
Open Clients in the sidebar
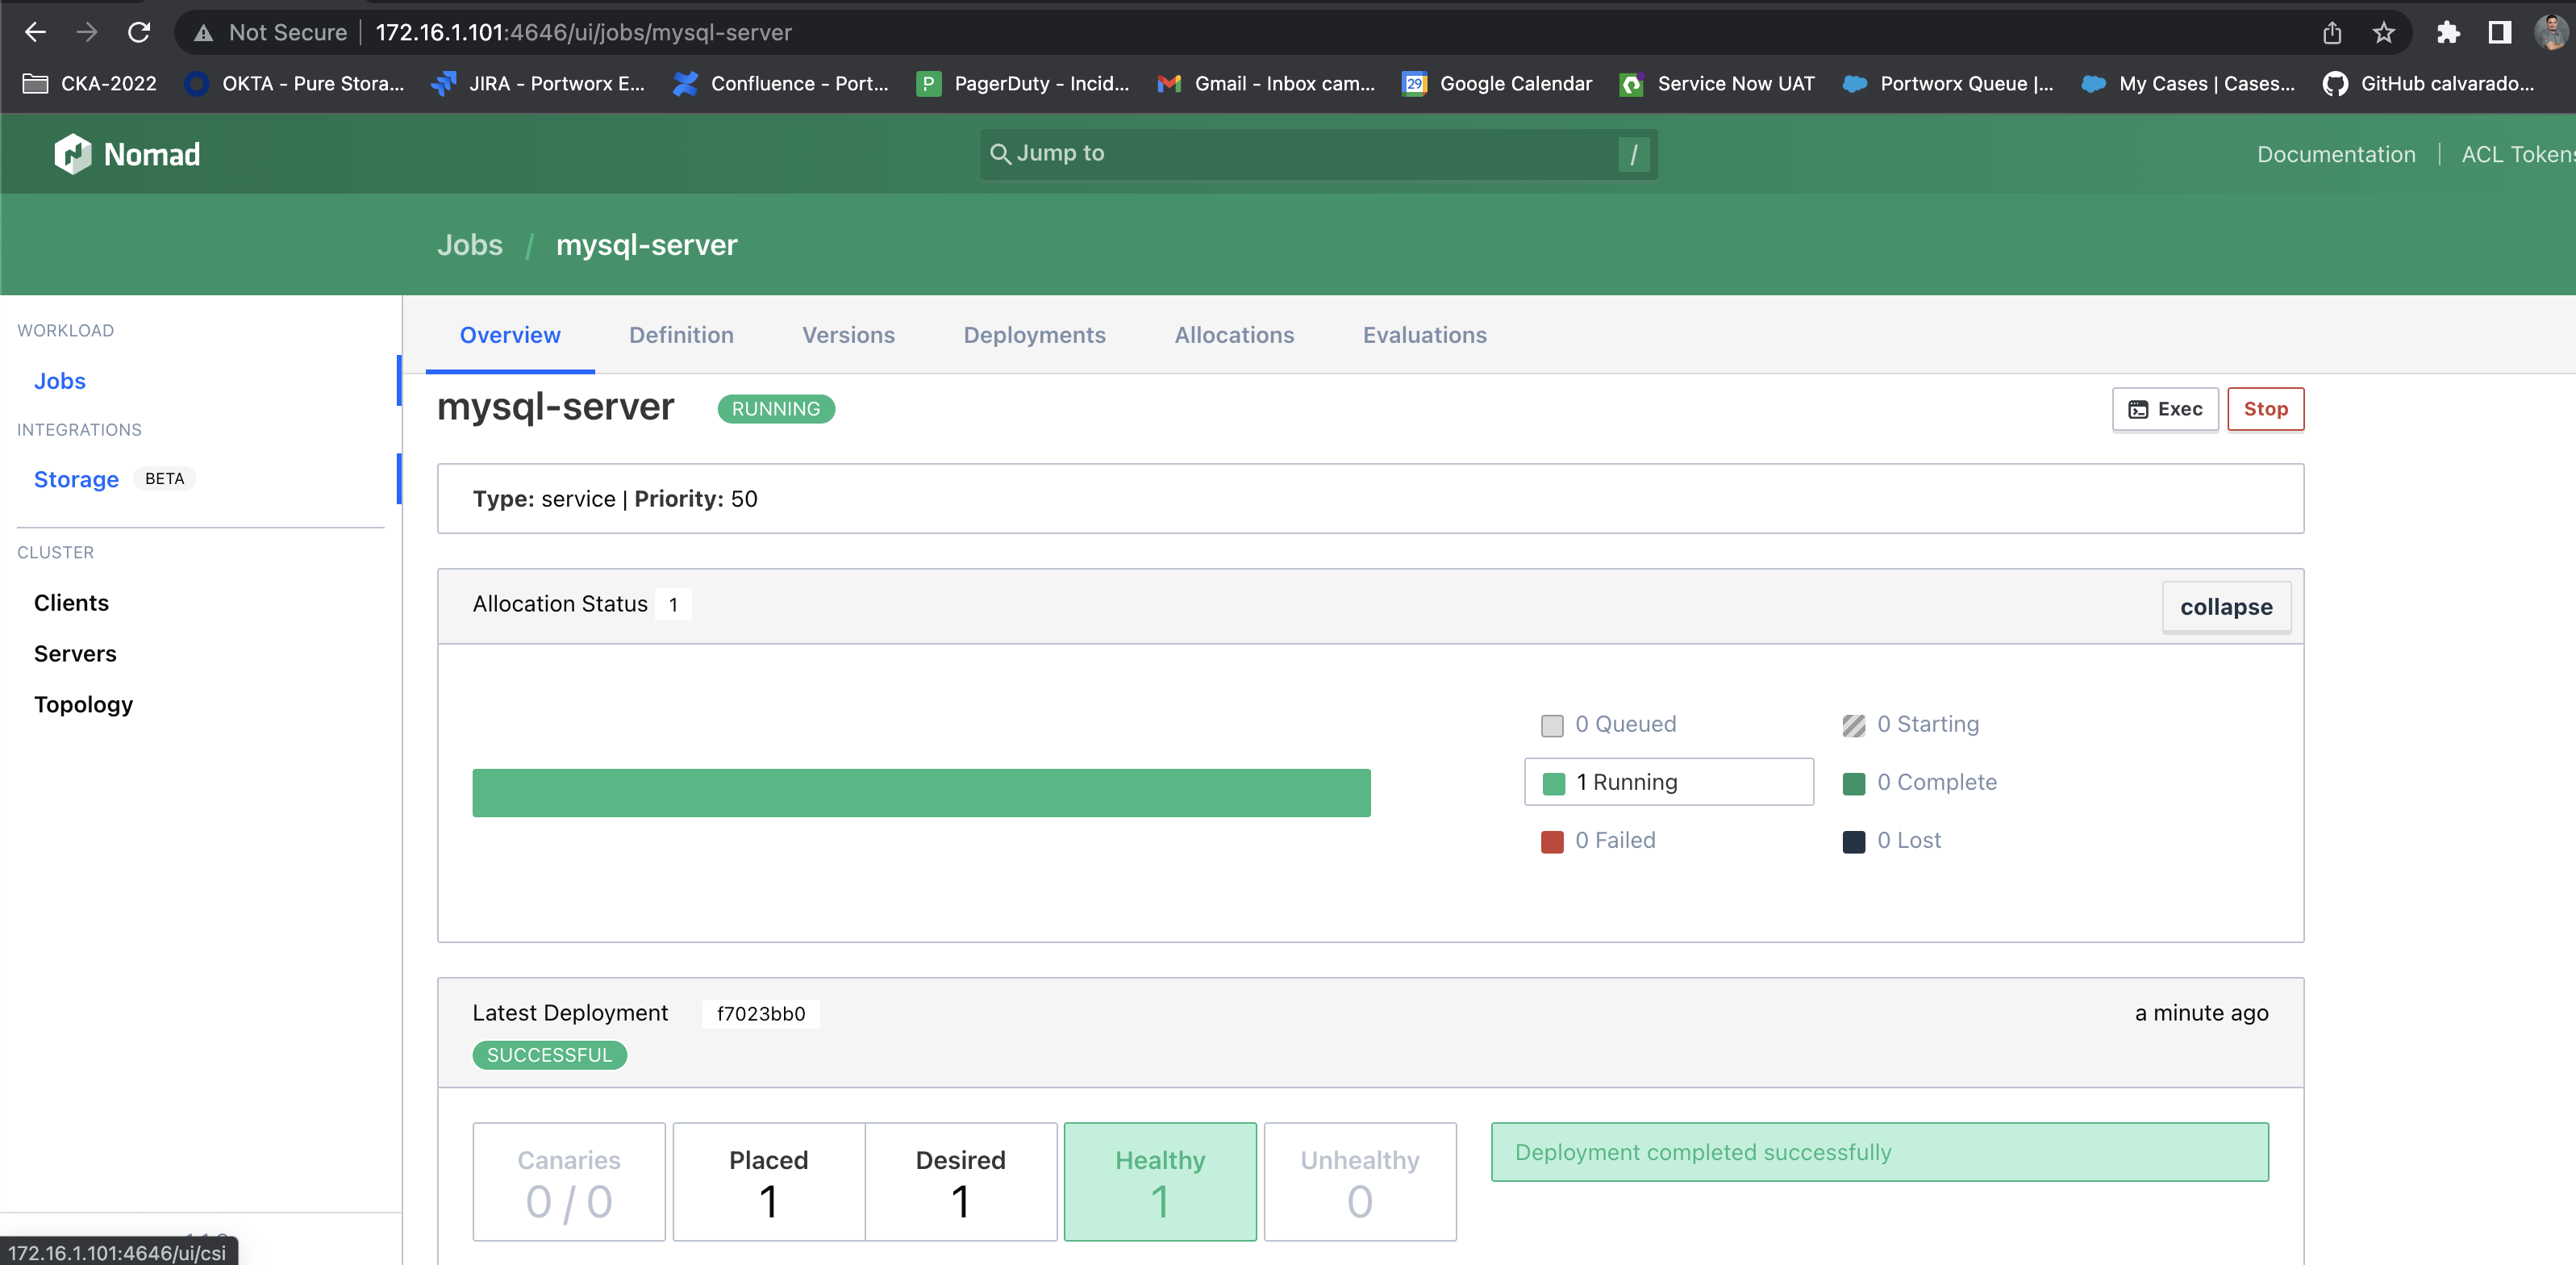coord(71,603)
